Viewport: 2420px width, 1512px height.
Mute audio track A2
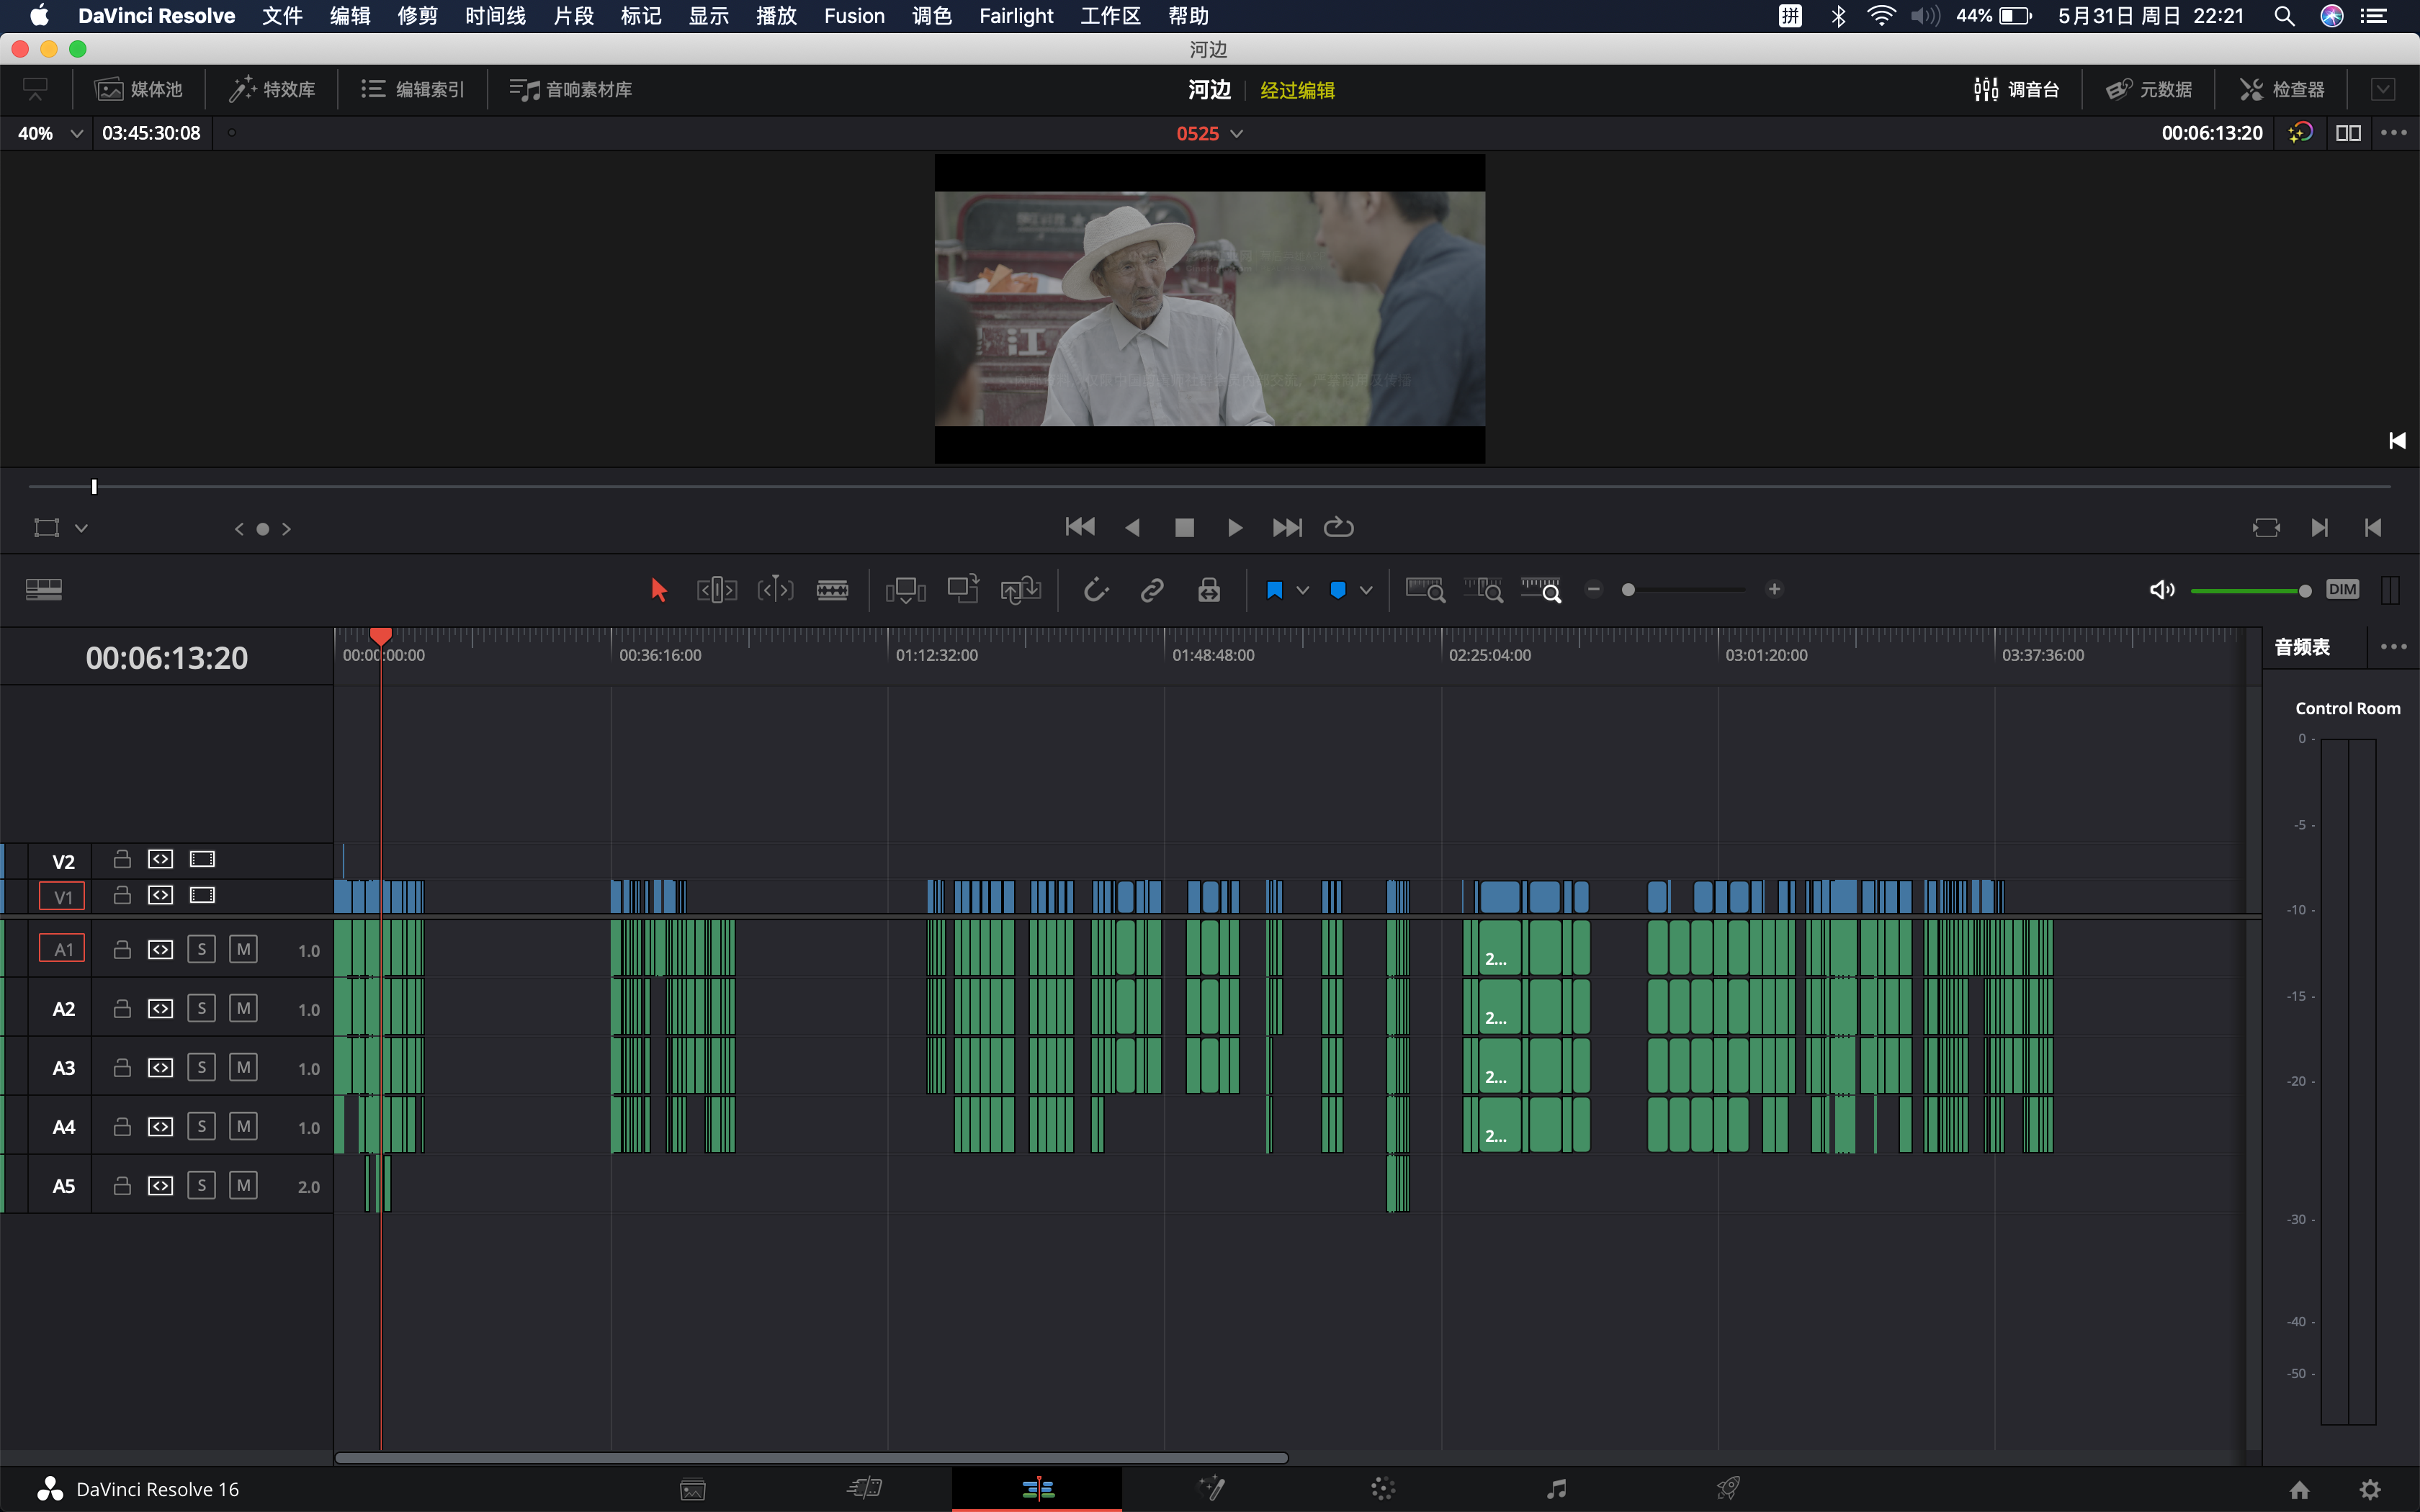(x=243, y=1008)
